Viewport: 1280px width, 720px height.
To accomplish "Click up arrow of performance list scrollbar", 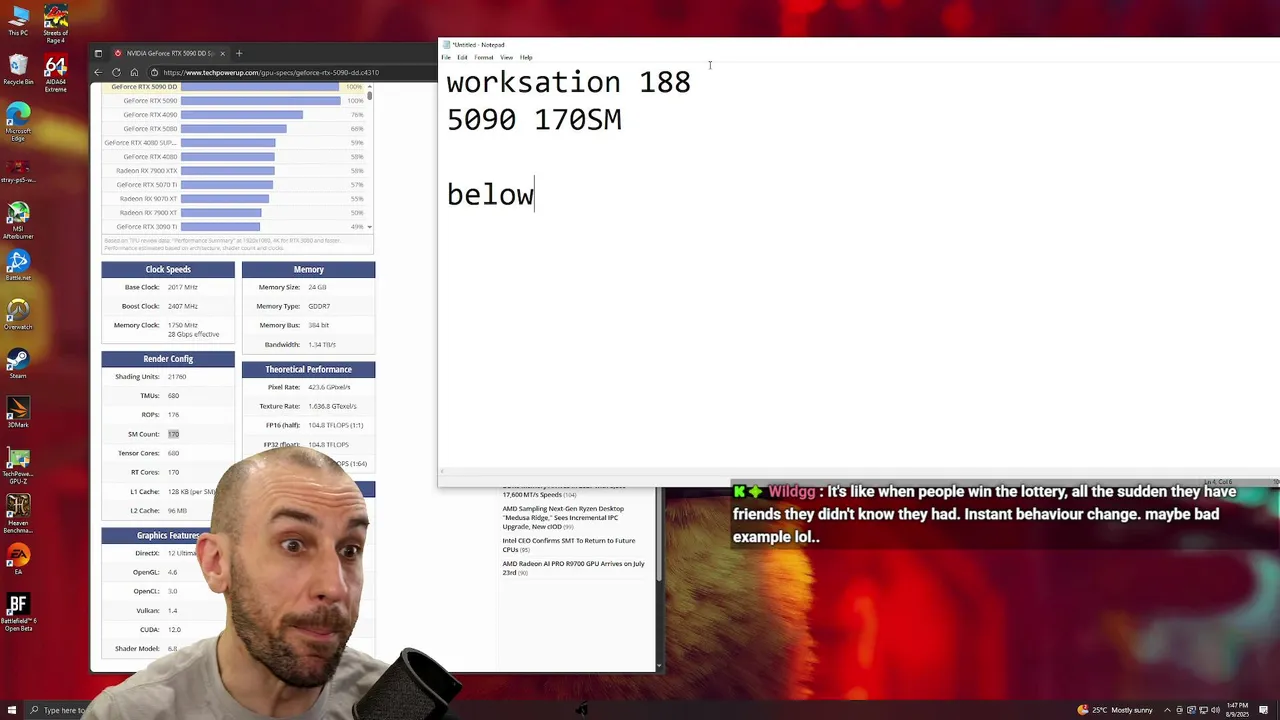I will coord(369,87).
